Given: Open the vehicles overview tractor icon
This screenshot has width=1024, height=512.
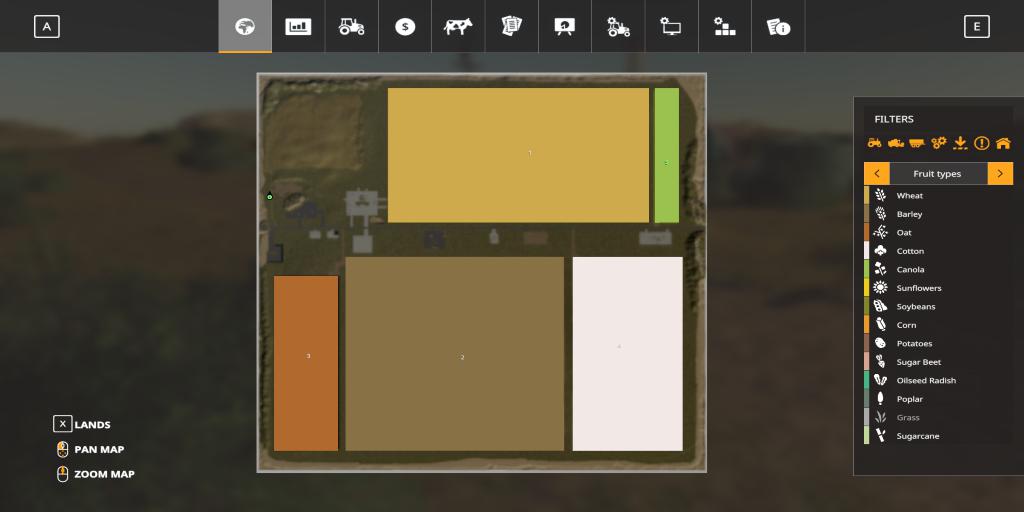Looking at the screenshot, I should [351, 27].
